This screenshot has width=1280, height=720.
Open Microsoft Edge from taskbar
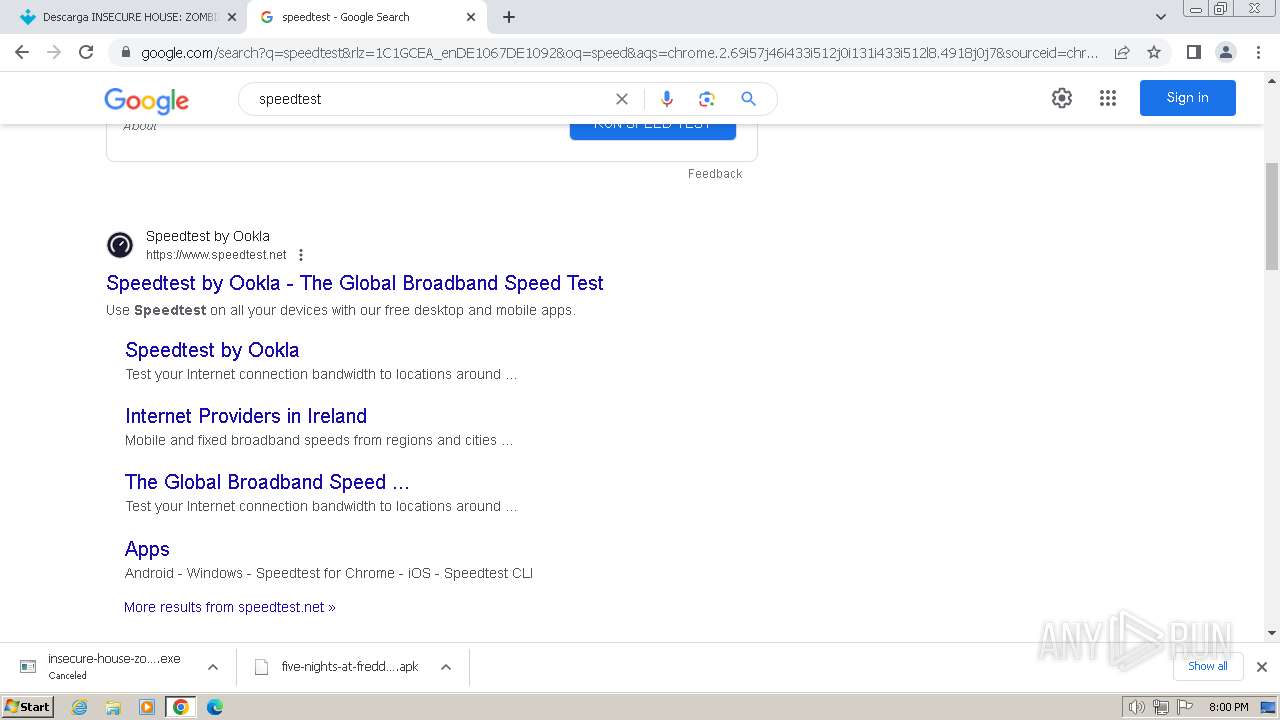[x=215, y=707]
